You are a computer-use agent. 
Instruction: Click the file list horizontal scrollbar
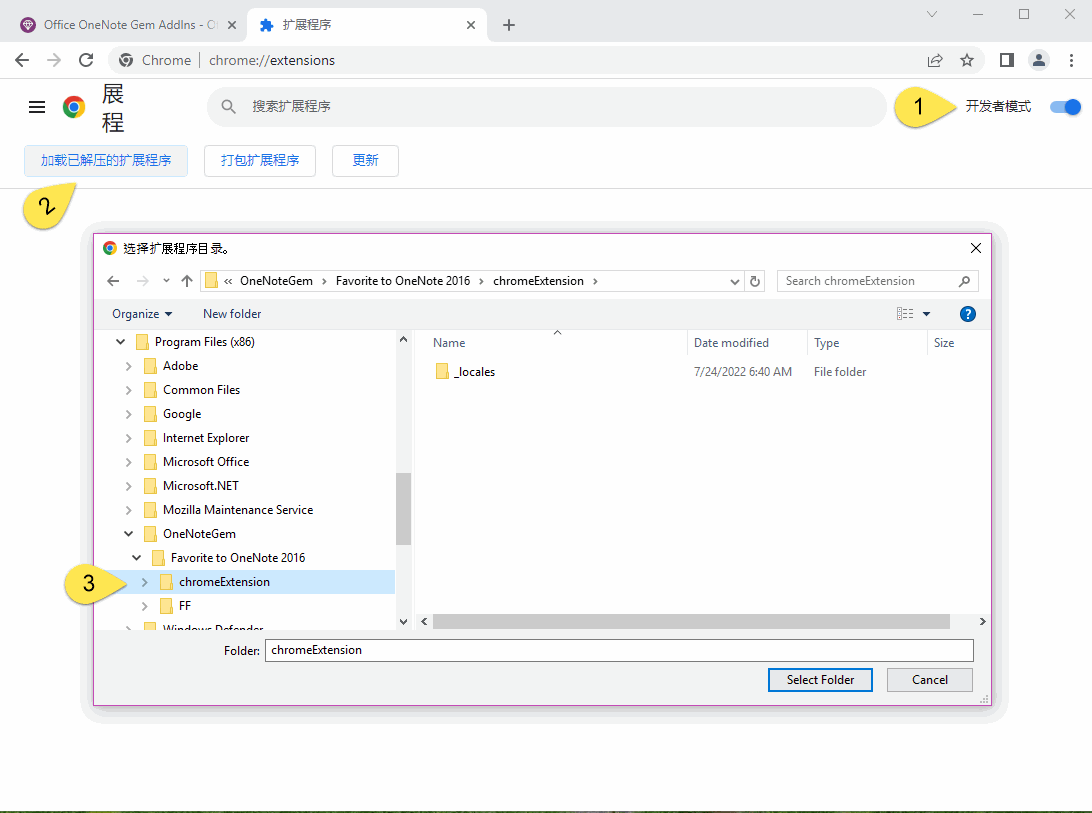click(x=691, y=621)
